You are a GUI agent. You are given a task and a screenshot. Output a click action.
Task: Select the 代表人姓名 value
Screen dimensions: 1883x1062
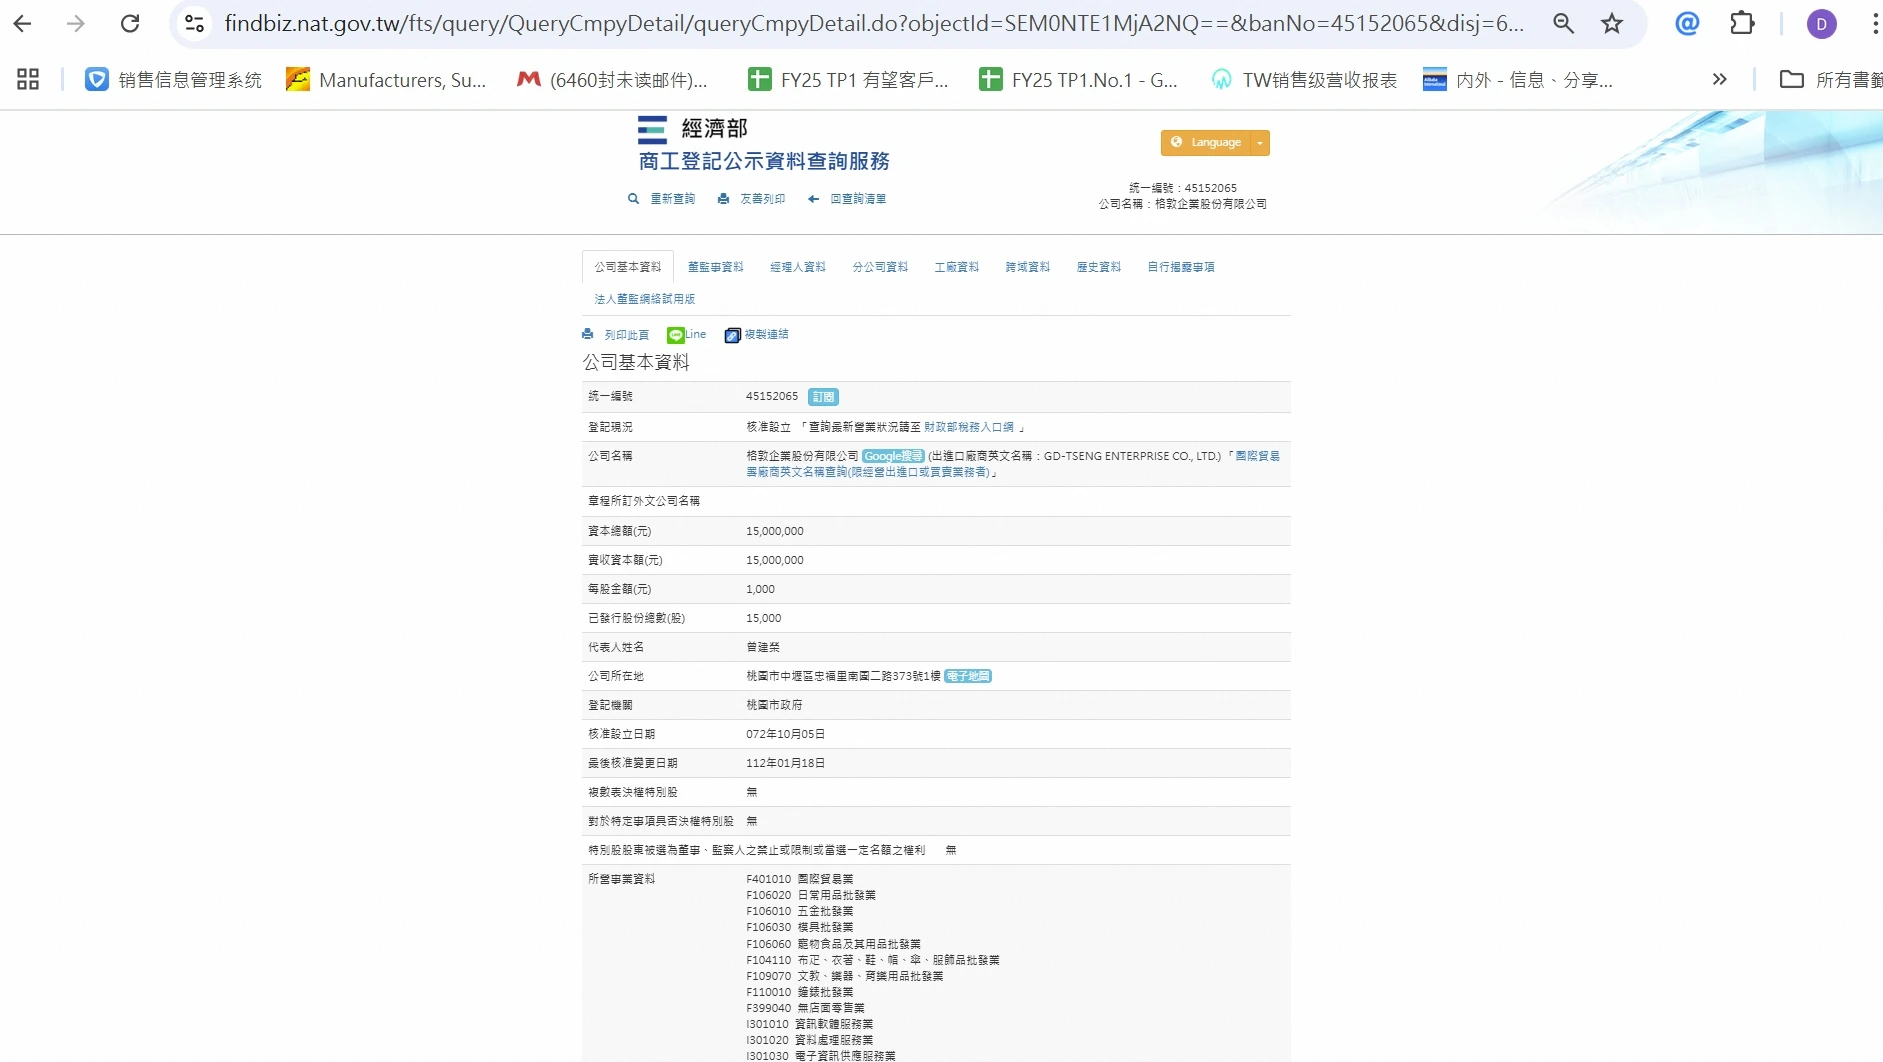pos(763,647)
